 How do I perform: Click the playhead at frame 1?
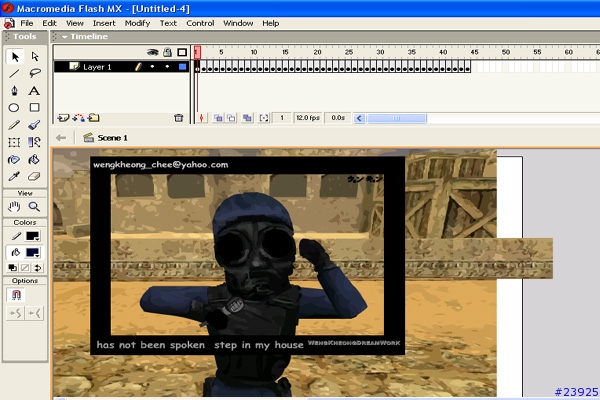[x=197, y=52]
